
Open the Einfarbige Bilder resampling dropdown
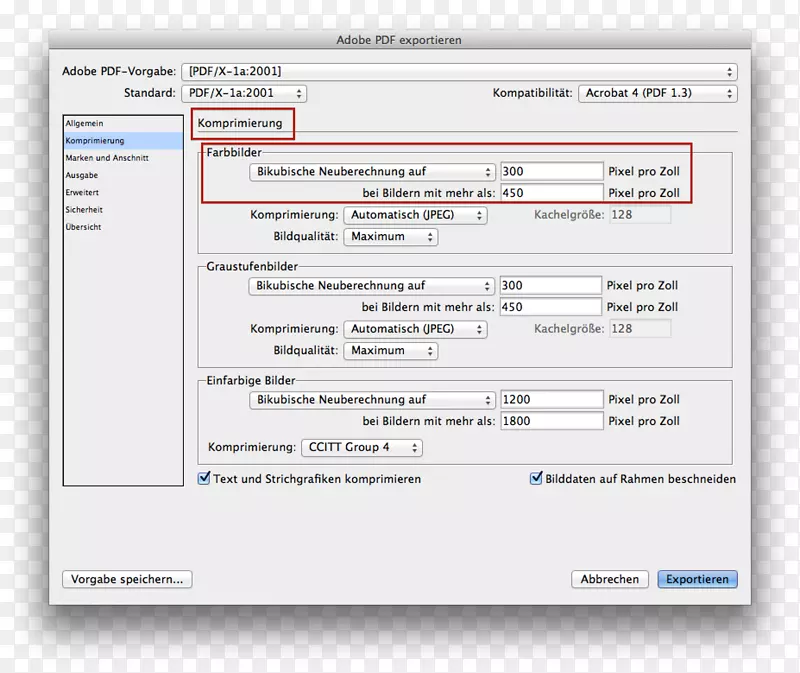tap(370, 399)
